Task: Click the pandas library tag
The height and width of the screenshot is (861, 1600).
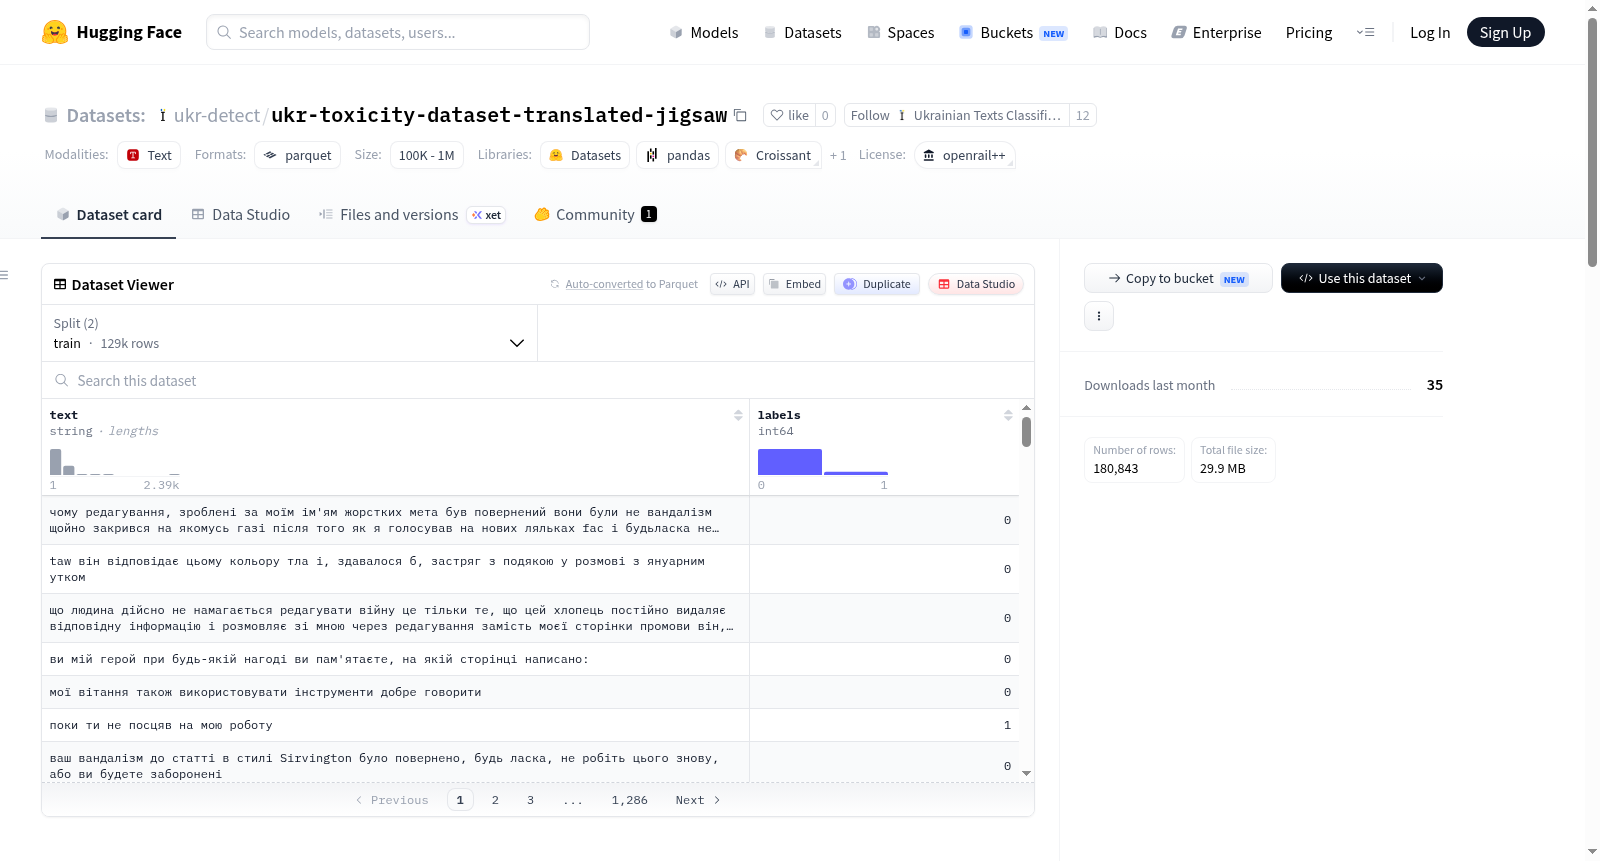Action: [x=678, y=155]
